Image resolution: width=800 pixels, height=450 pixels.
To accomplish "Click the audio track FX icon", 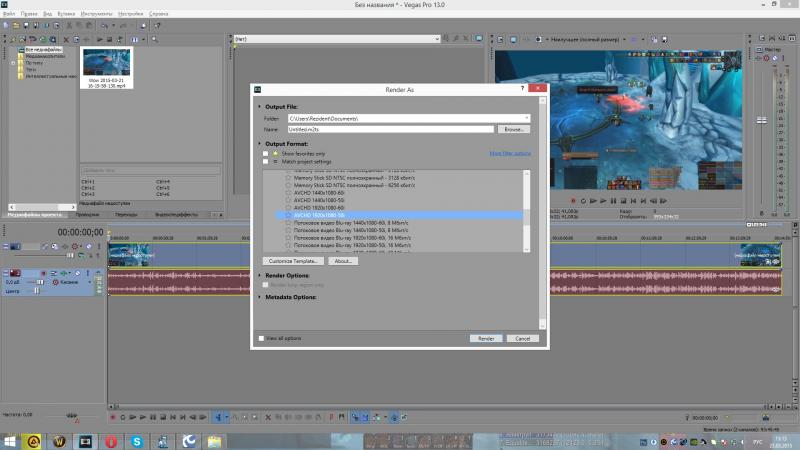I will click(64, 273).
